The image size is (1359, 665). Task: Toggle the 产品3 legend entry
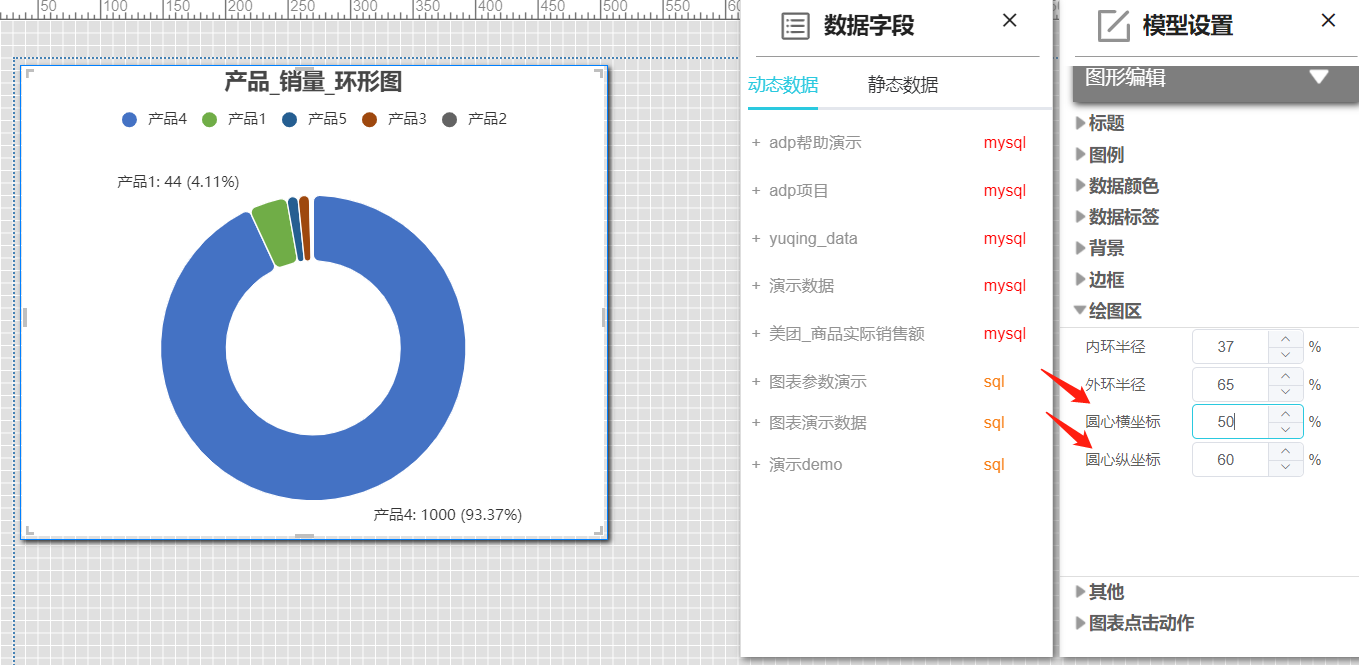[396, 119]
